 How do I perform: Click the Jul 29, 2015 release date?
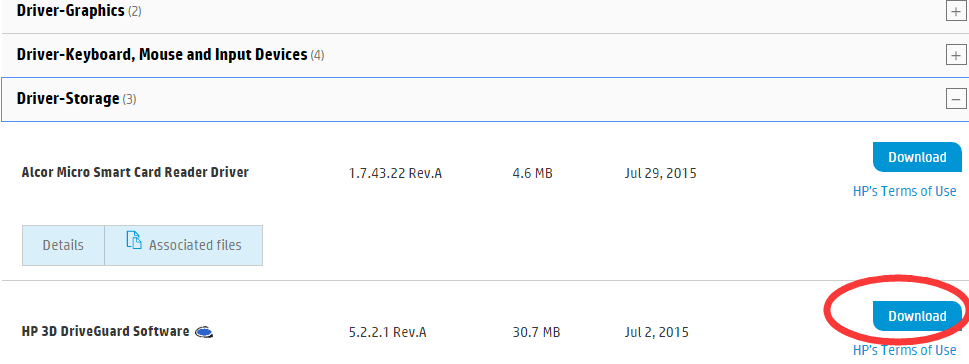(660, 174)
